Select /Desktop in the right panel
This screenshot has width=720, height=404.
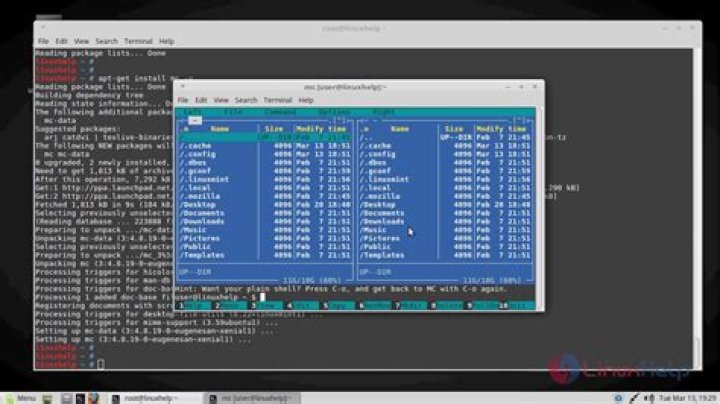pyautogui.click(x=445, y=205)
